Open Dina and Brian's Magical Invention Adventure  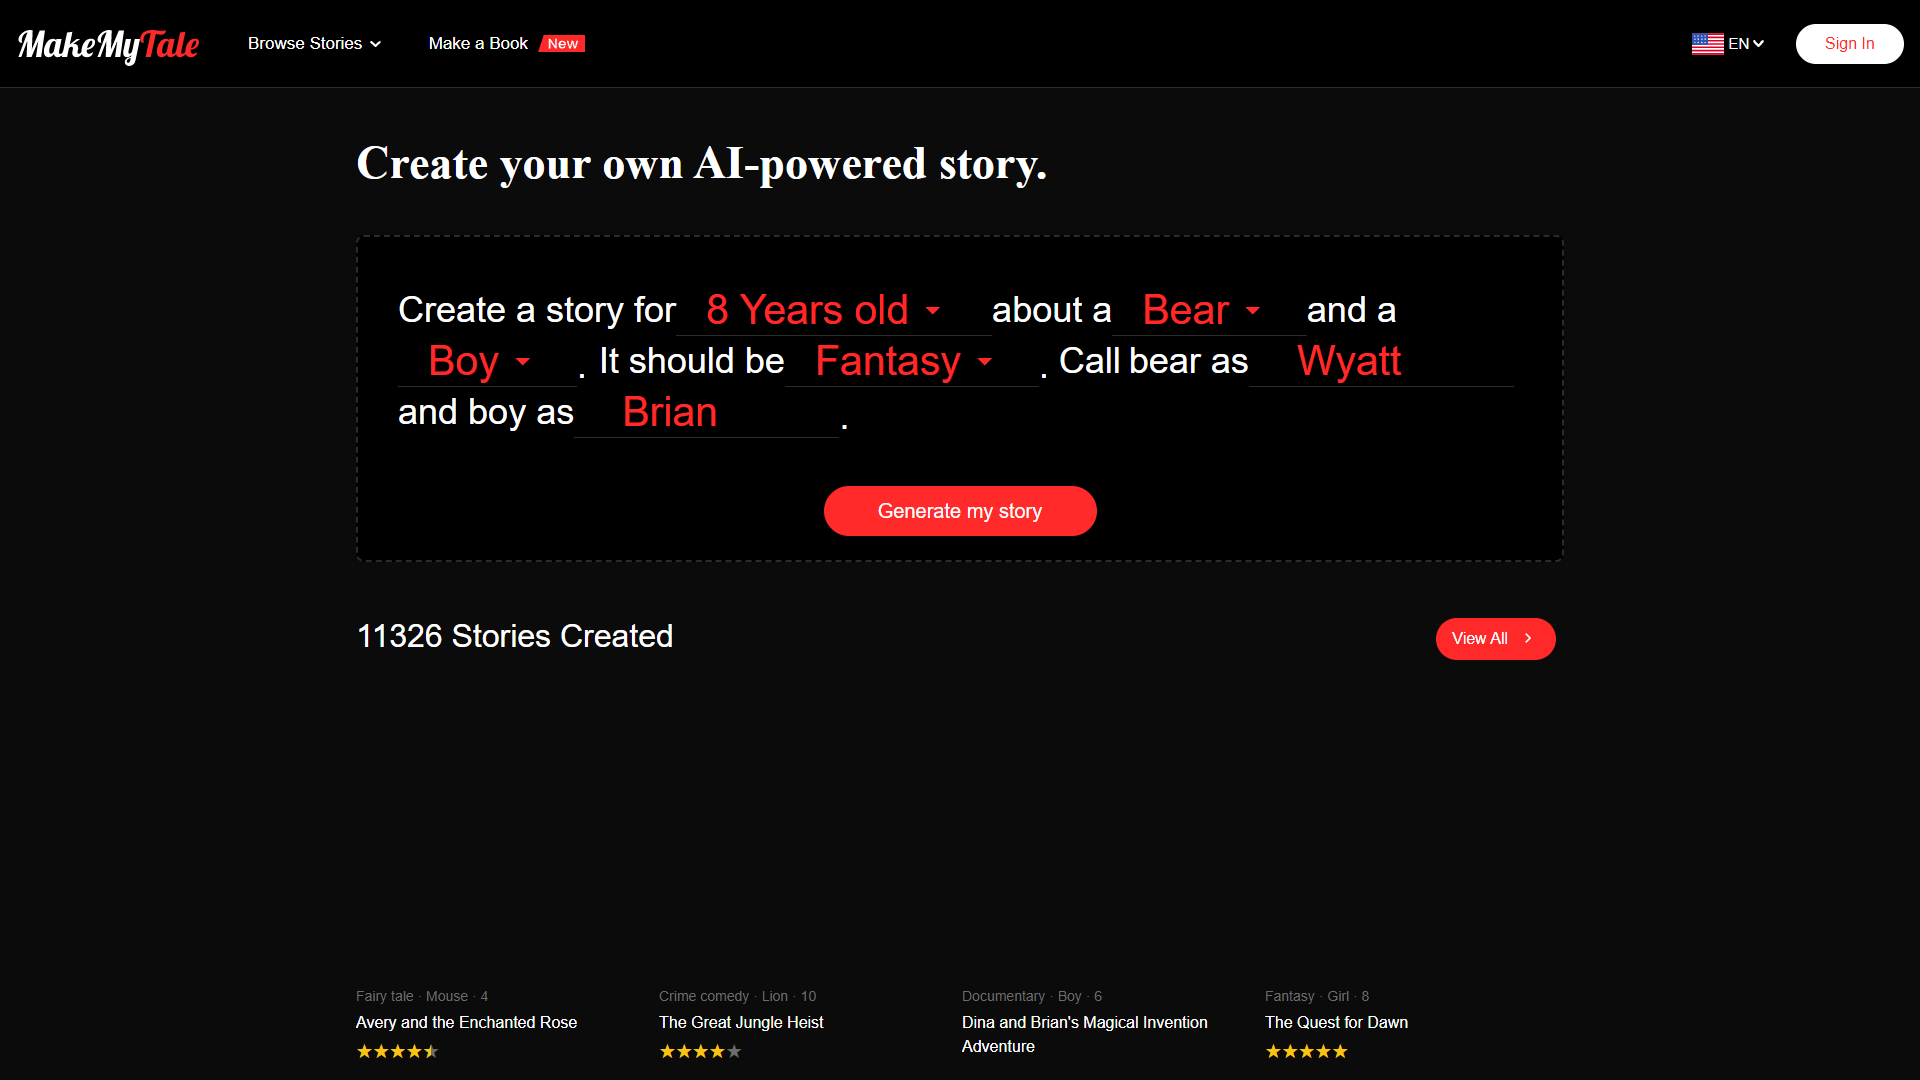point(1085,1034)
